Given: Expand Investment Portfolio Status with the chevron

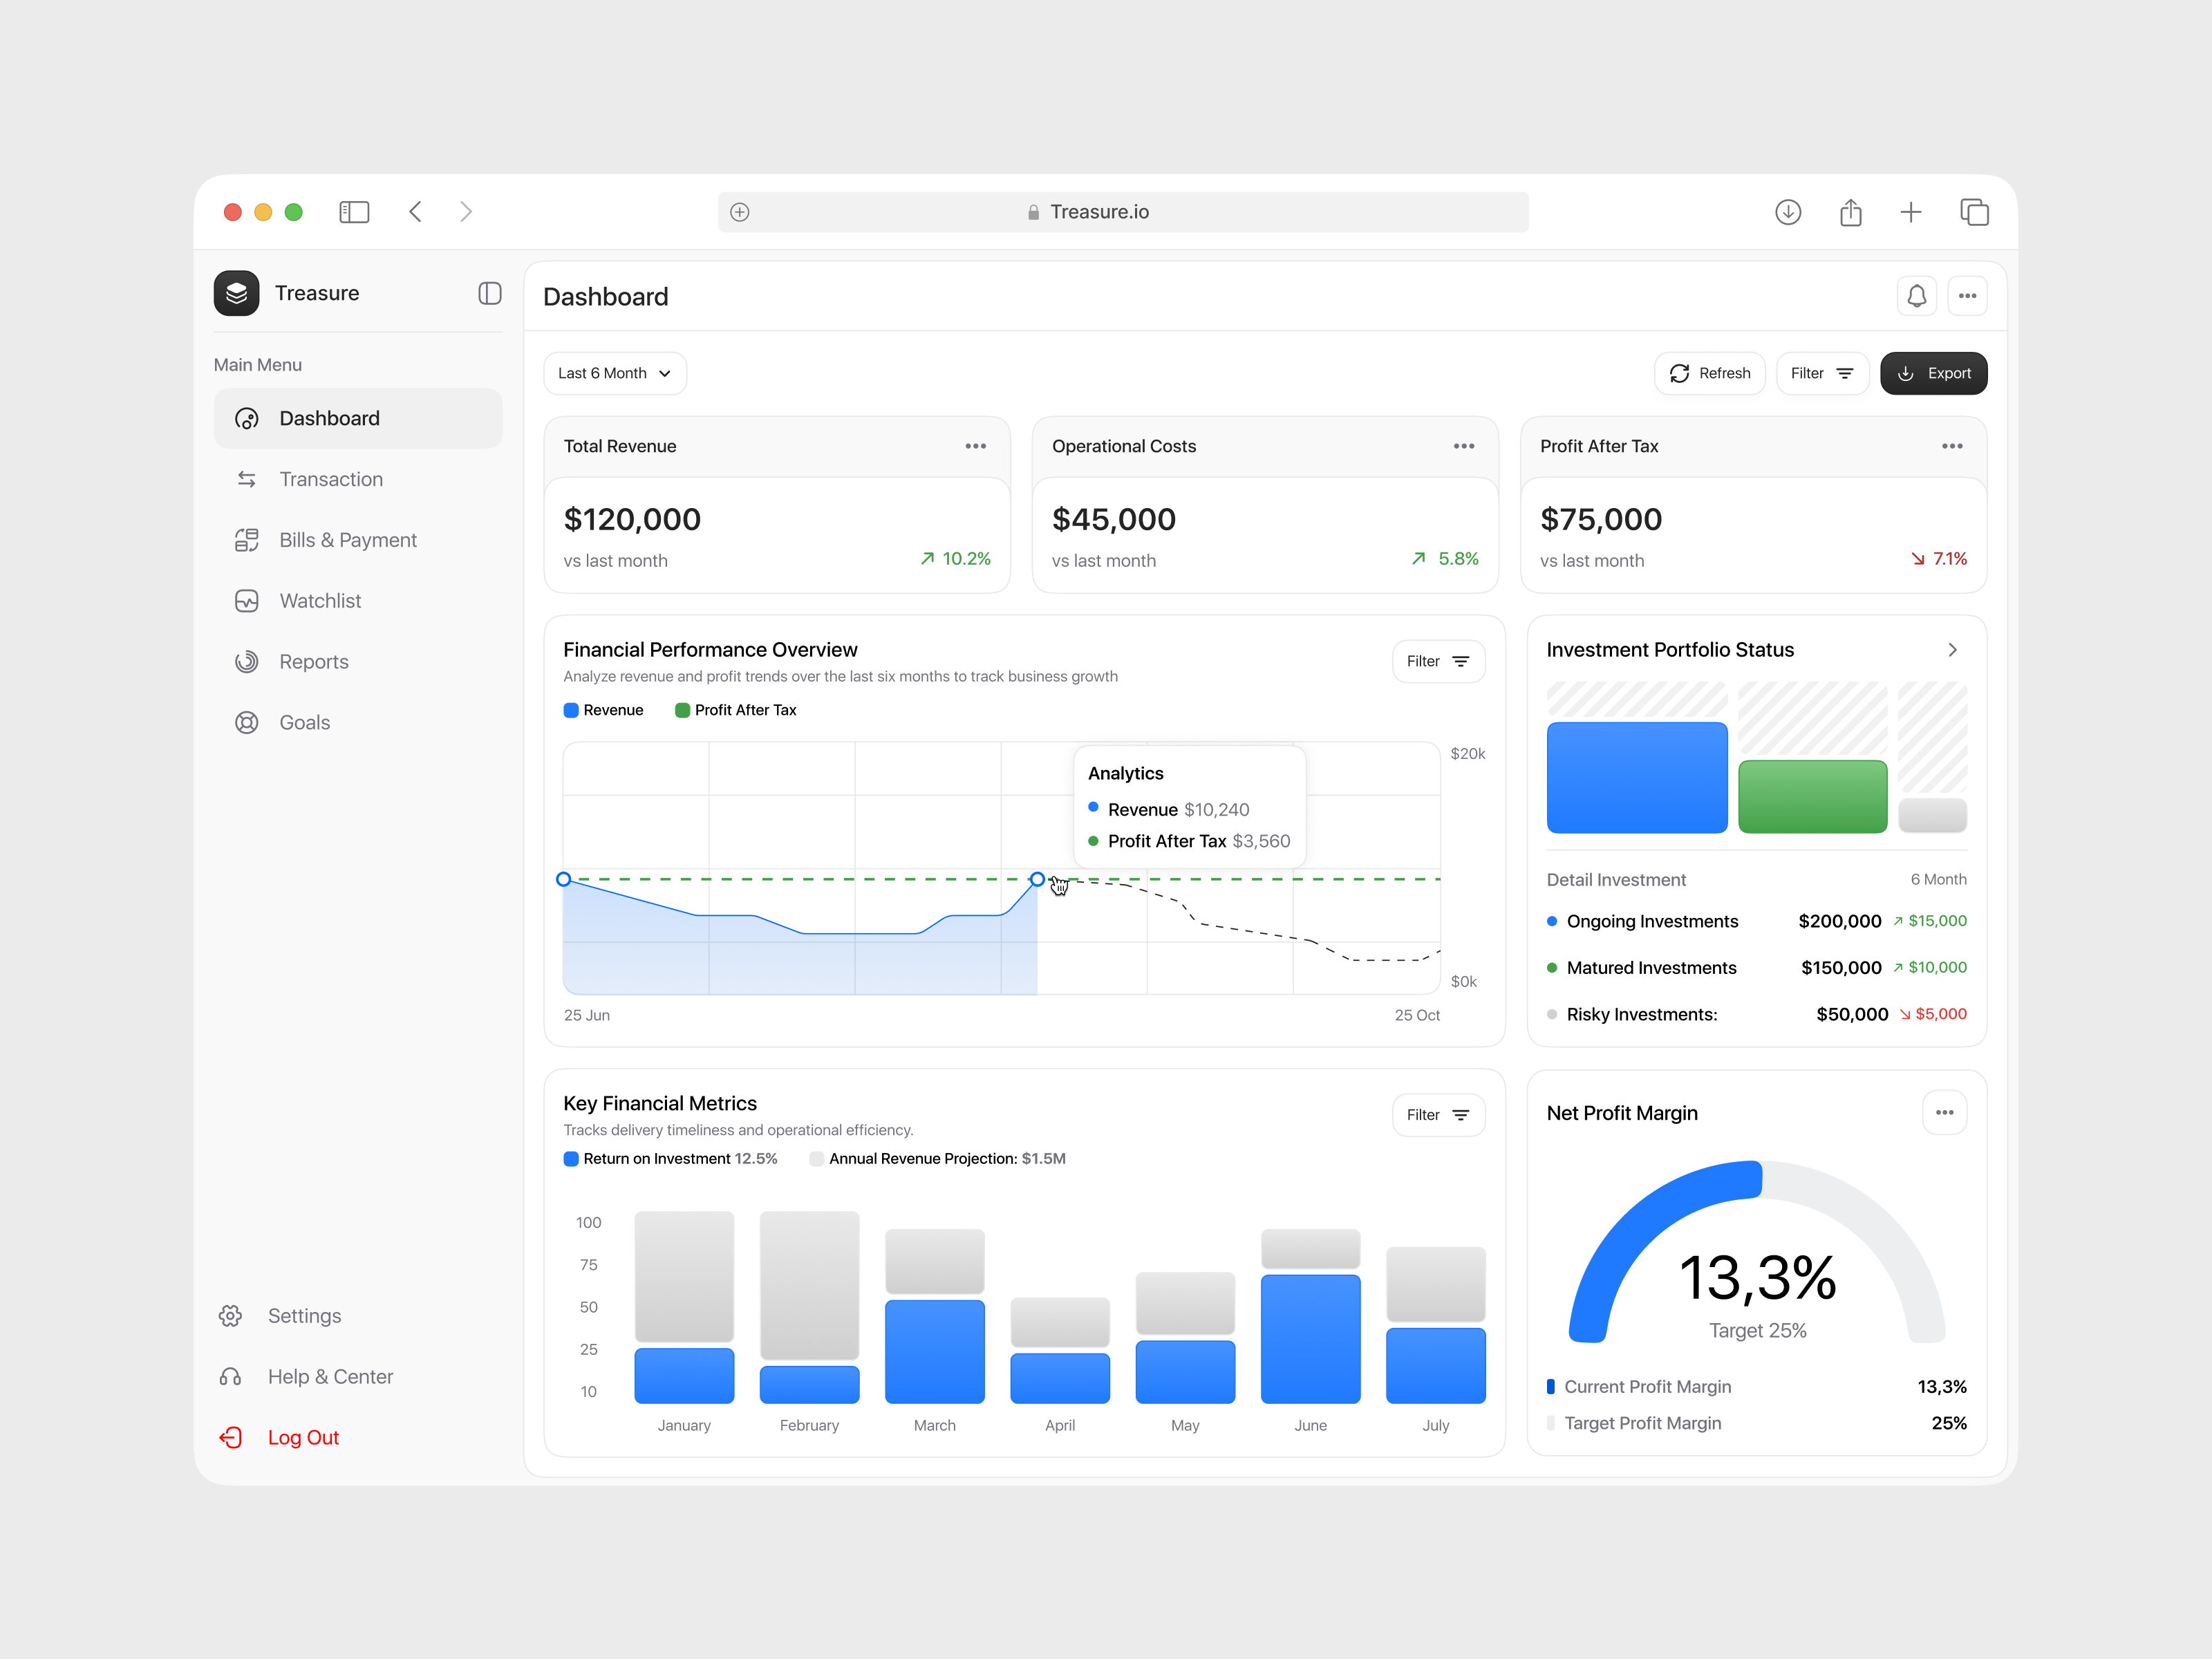Looking at the screenshot, I should click(1952, 650).
